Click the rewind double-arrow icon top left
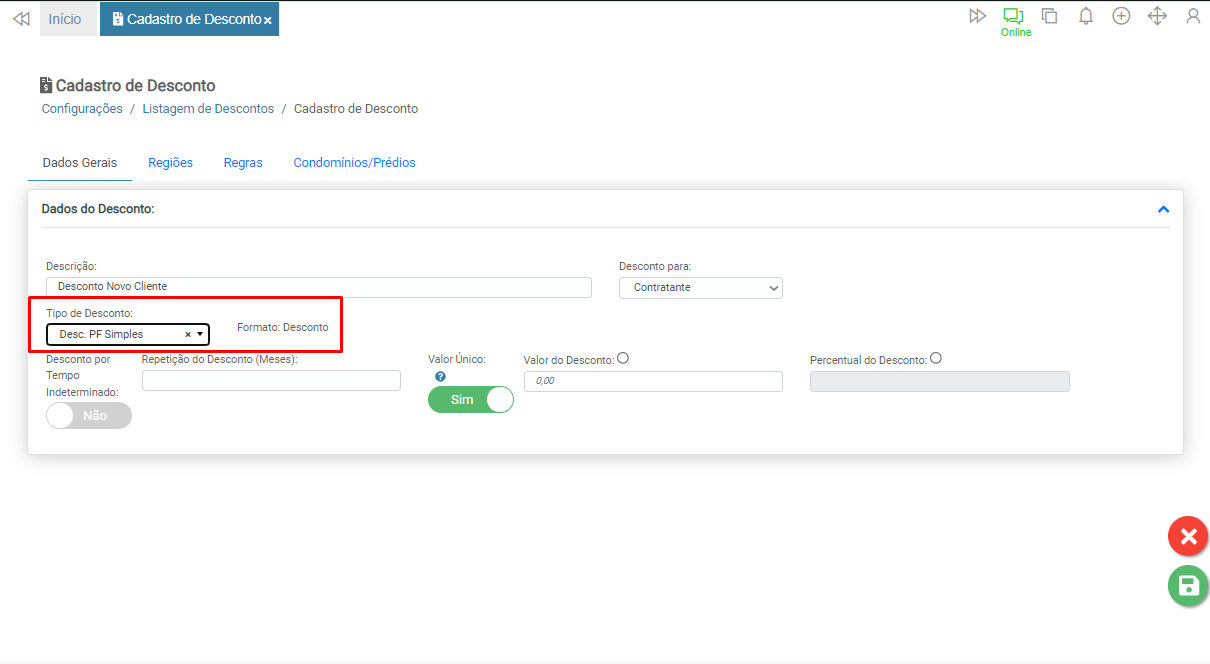The image size is (1210, 664). click(21, 19)
